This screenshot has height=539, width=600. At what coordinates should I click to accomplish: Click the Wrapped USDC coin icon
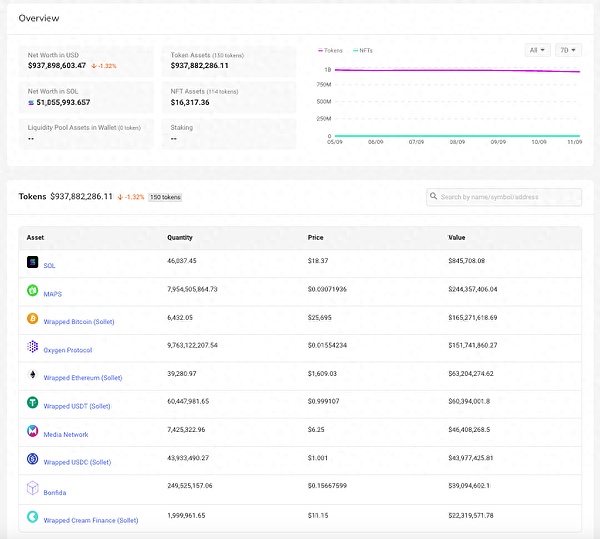pos(33,460)
